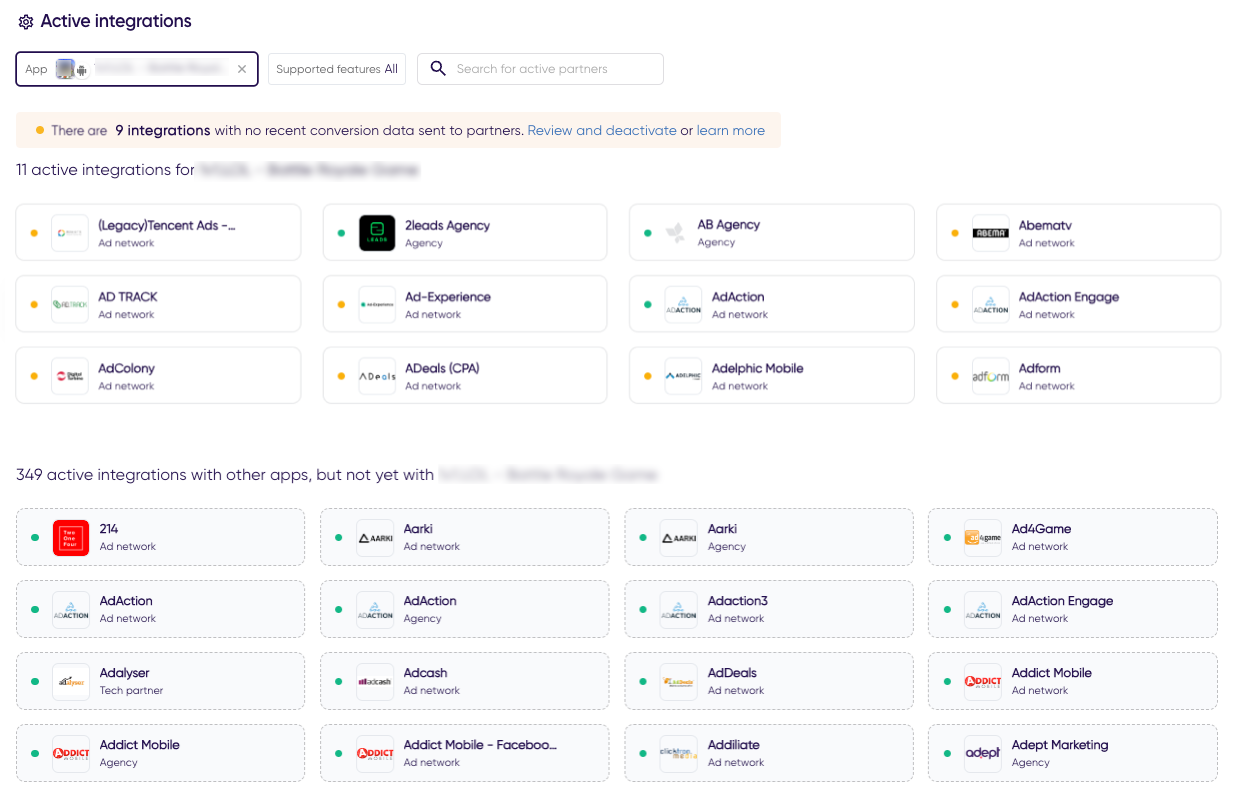Click the settings gear beside Active integrations

tap(26, 20)
